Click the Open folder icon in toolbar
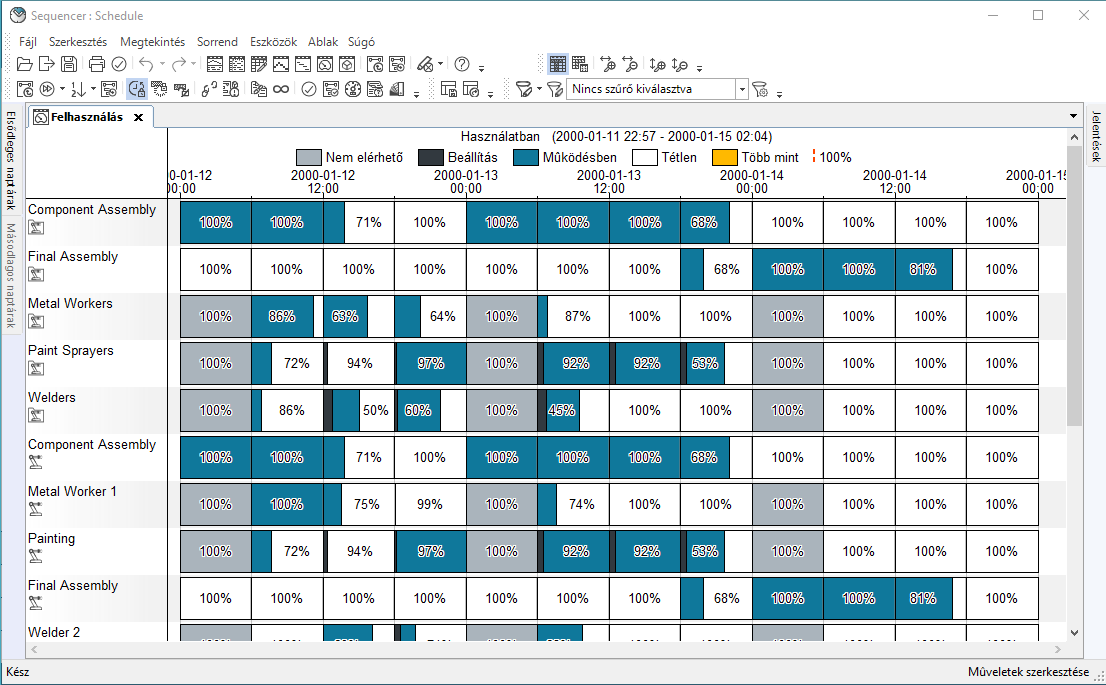The height and width of the screenshot is (685, 1106). click(x=25, y=64)
